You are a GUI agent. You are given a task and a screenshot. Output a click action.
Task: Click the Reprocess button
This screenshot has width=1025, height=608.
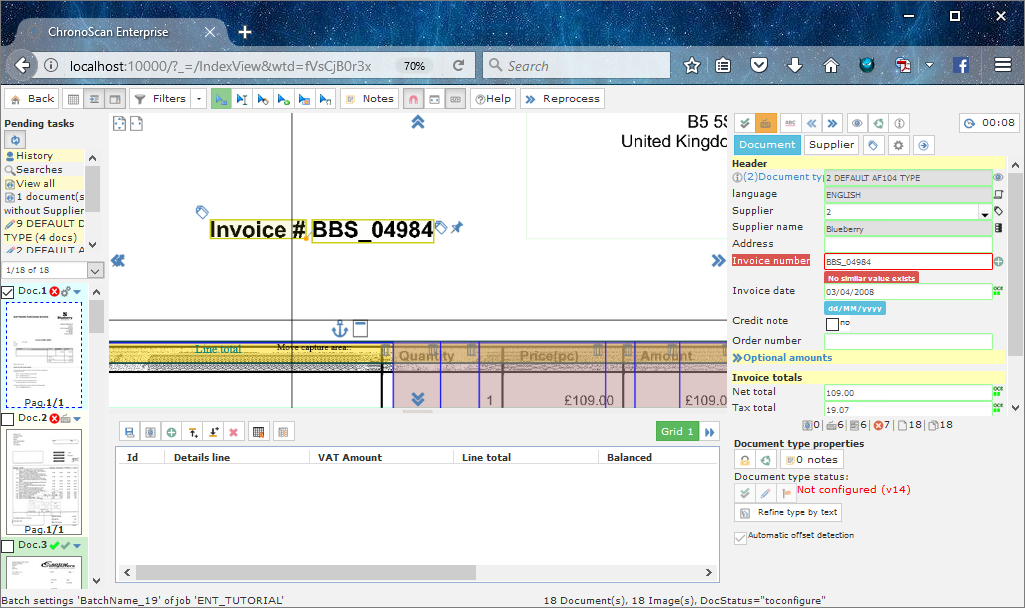pos(562,99)
